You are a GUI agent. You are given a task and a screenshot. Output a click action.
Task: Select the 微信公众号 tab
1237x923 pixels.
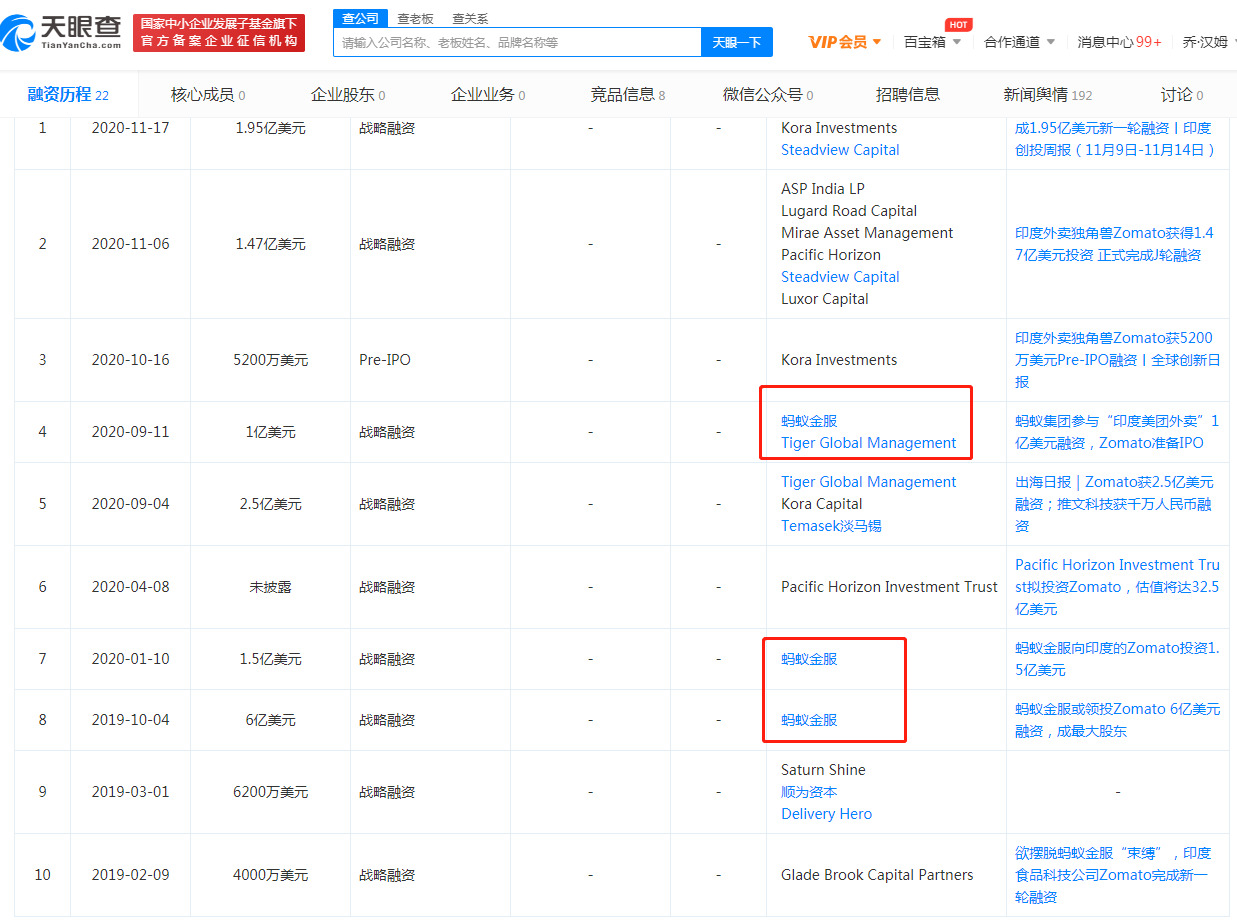tap(768, 95)
